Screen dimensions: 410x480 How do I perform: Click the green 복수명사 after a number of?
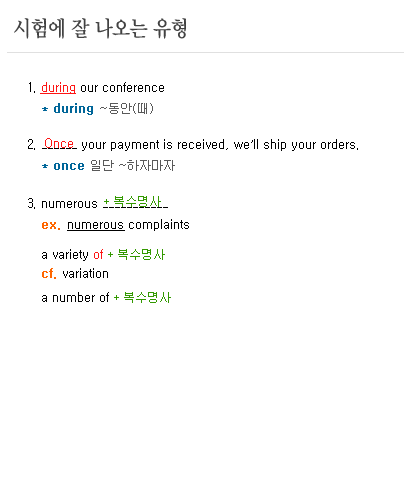(x=147, y=298)
